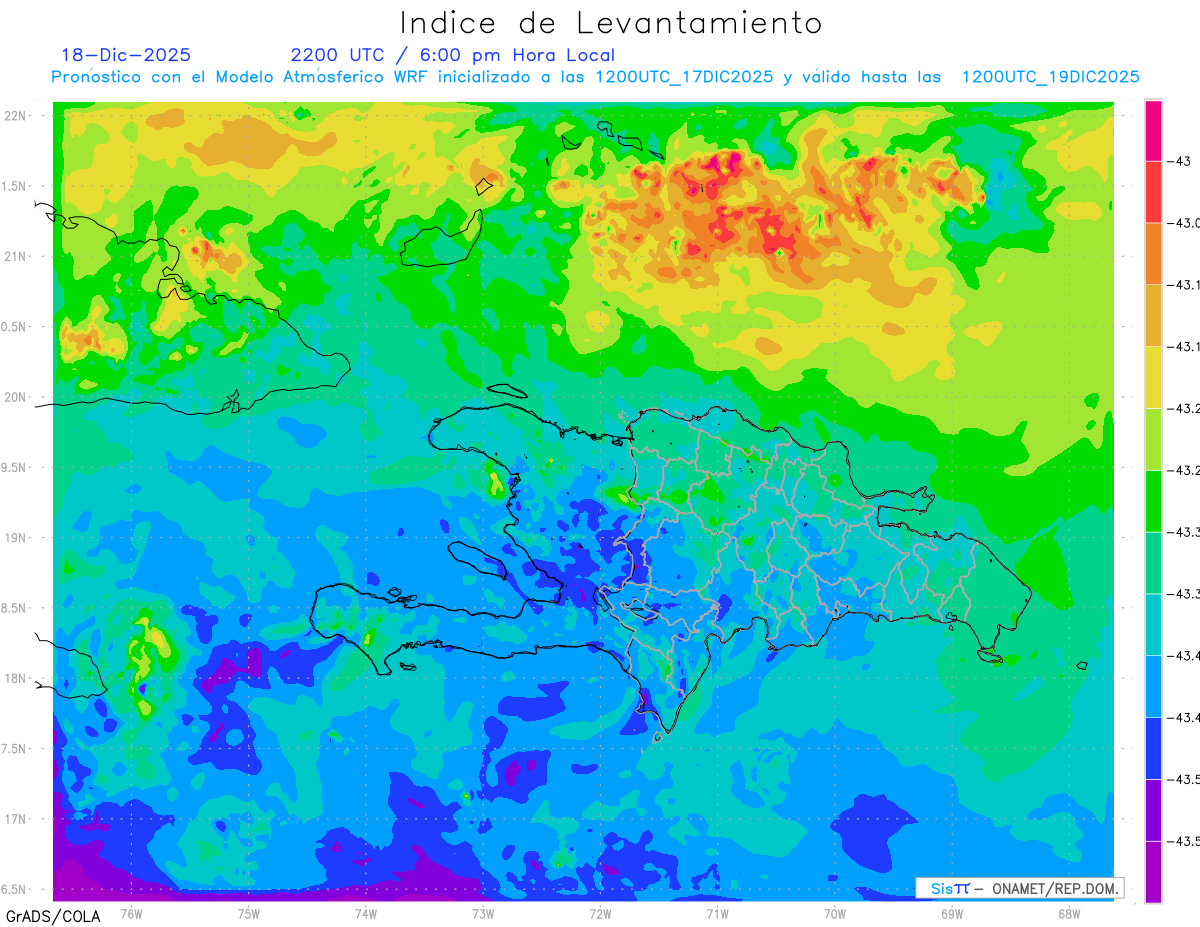1200x927 pixels.
Task: Click the '75W' longitude label
Action: (249, 913)
